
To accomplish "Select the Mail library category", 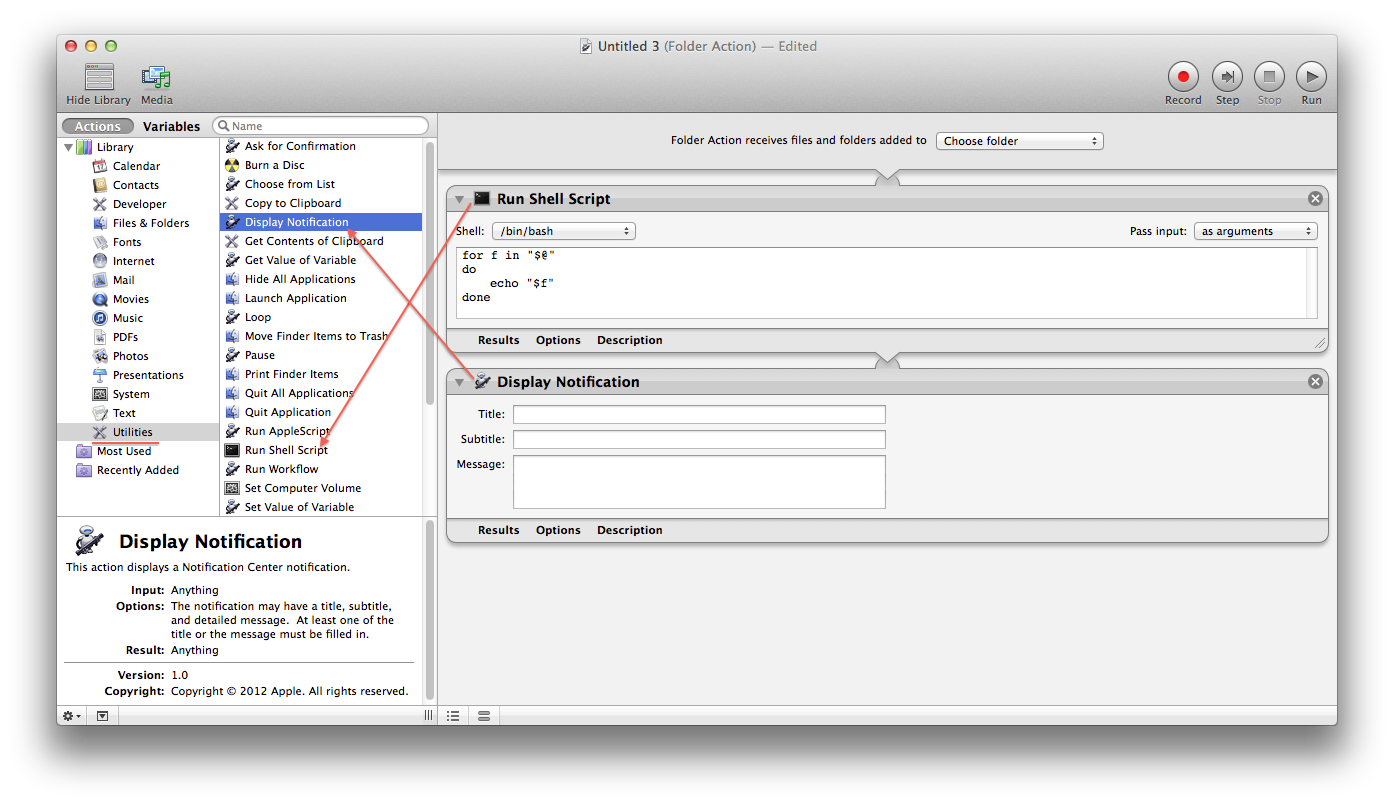I will click(x=124, y=280).
